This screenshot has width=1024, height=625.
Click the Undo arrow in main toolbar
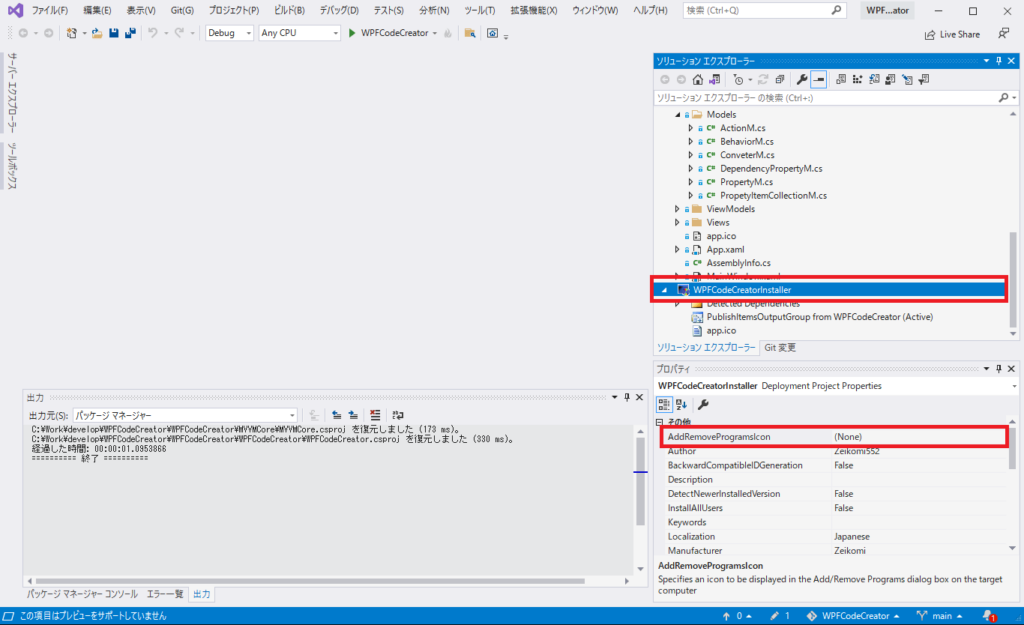[x=153, y=33]
